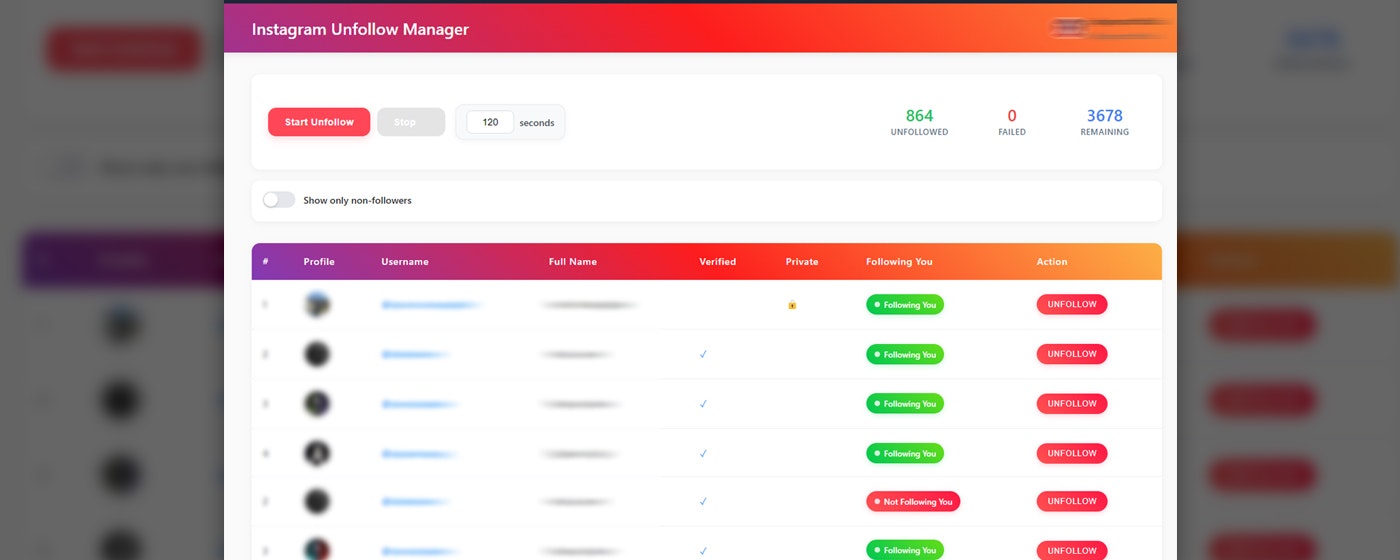Viewport: 1400px width, 560px height.
Task: Open the blurred username link in row 4
Action: coord(420,453)
